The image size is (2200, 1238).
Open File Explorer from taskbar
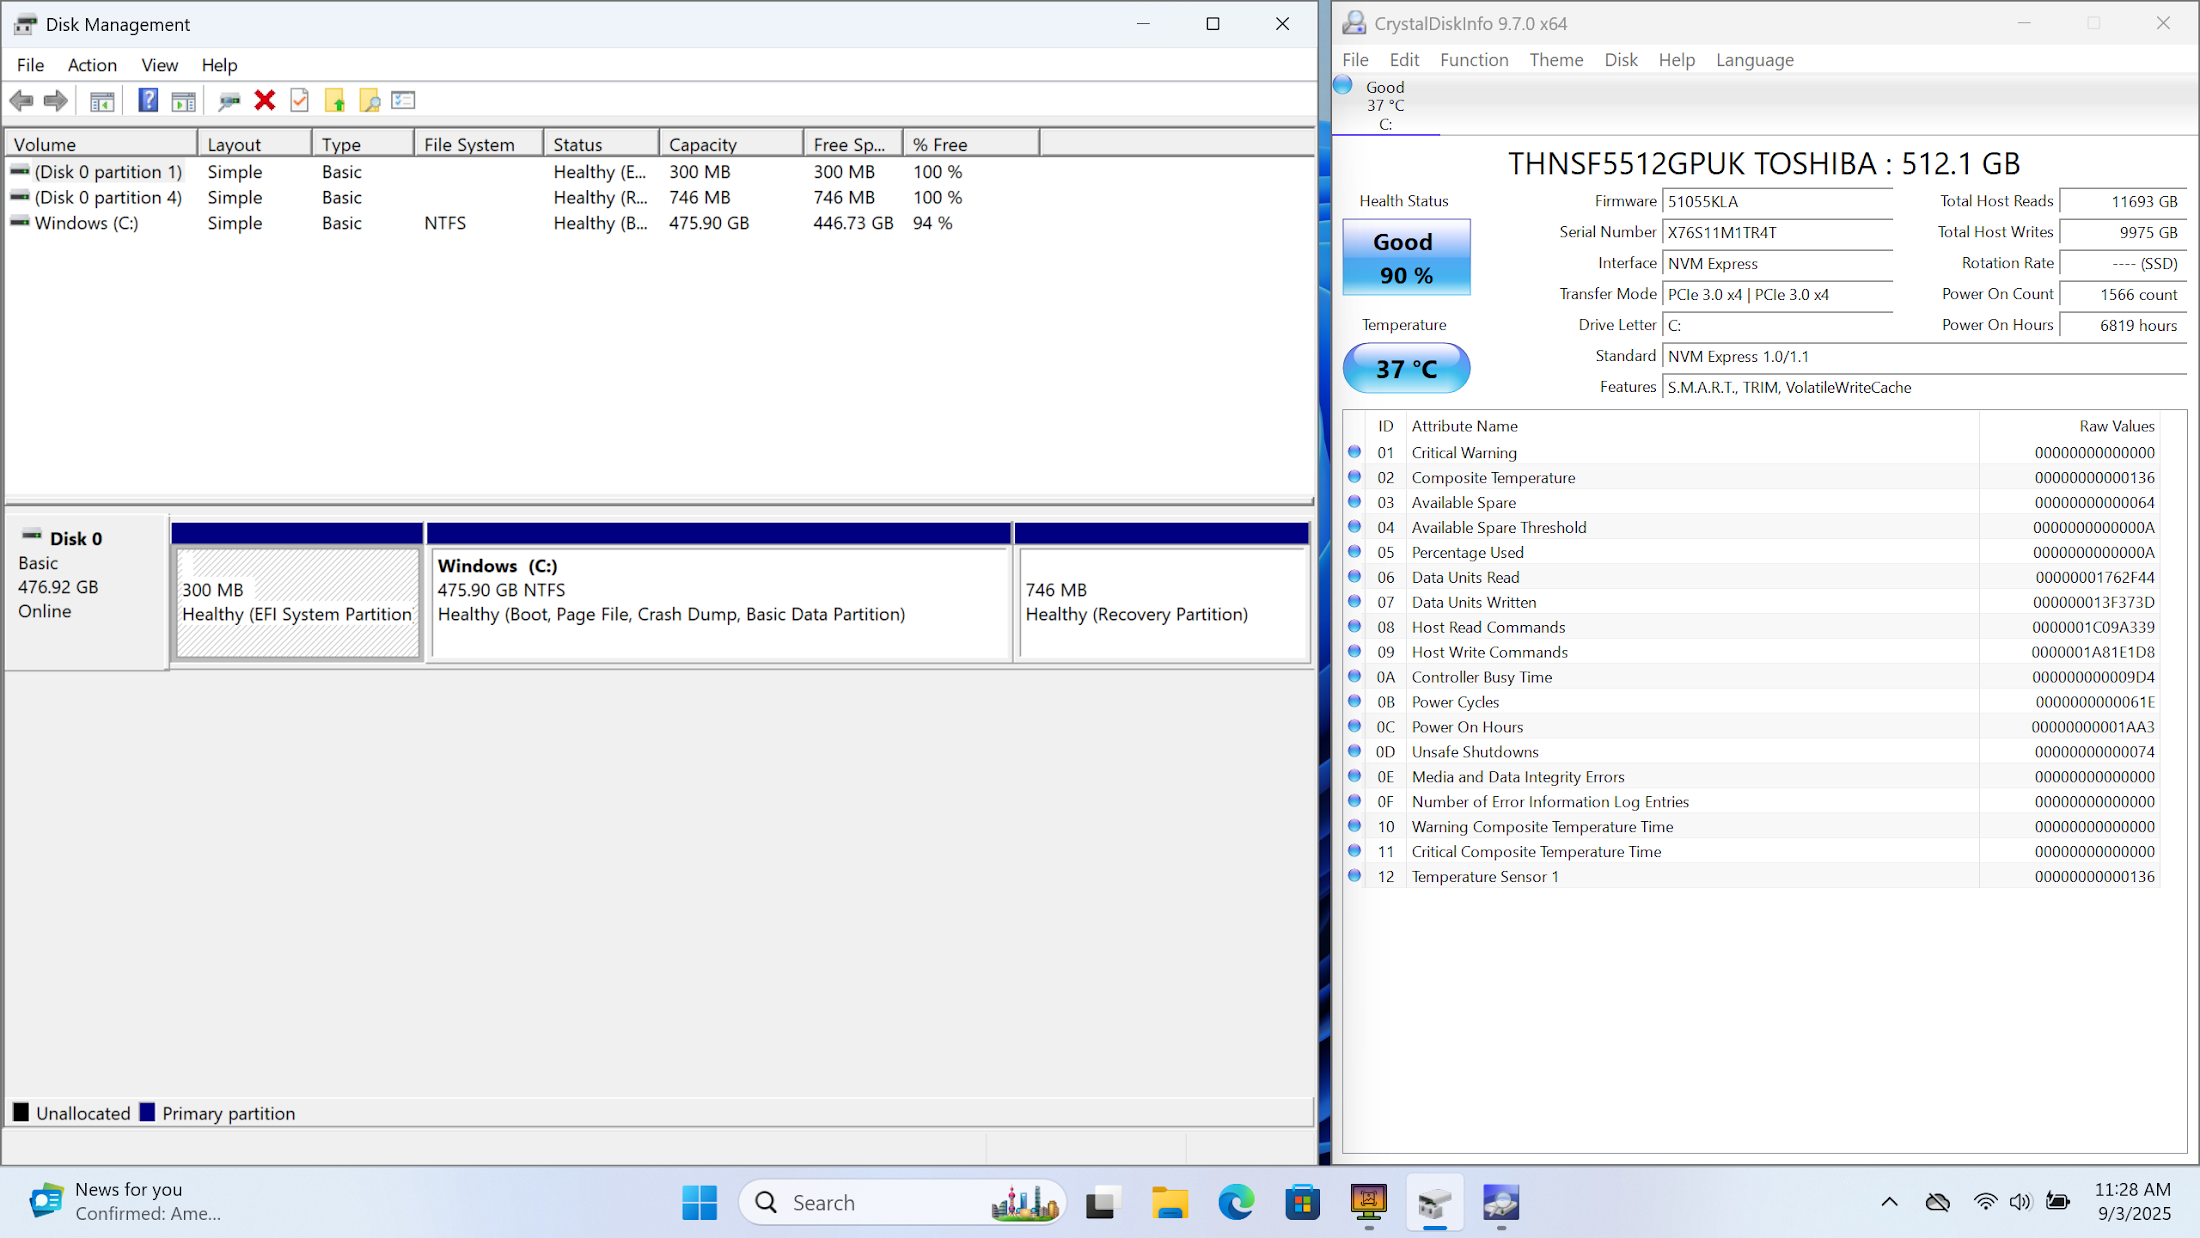pyautogui.click(x=1169, y=1202)
